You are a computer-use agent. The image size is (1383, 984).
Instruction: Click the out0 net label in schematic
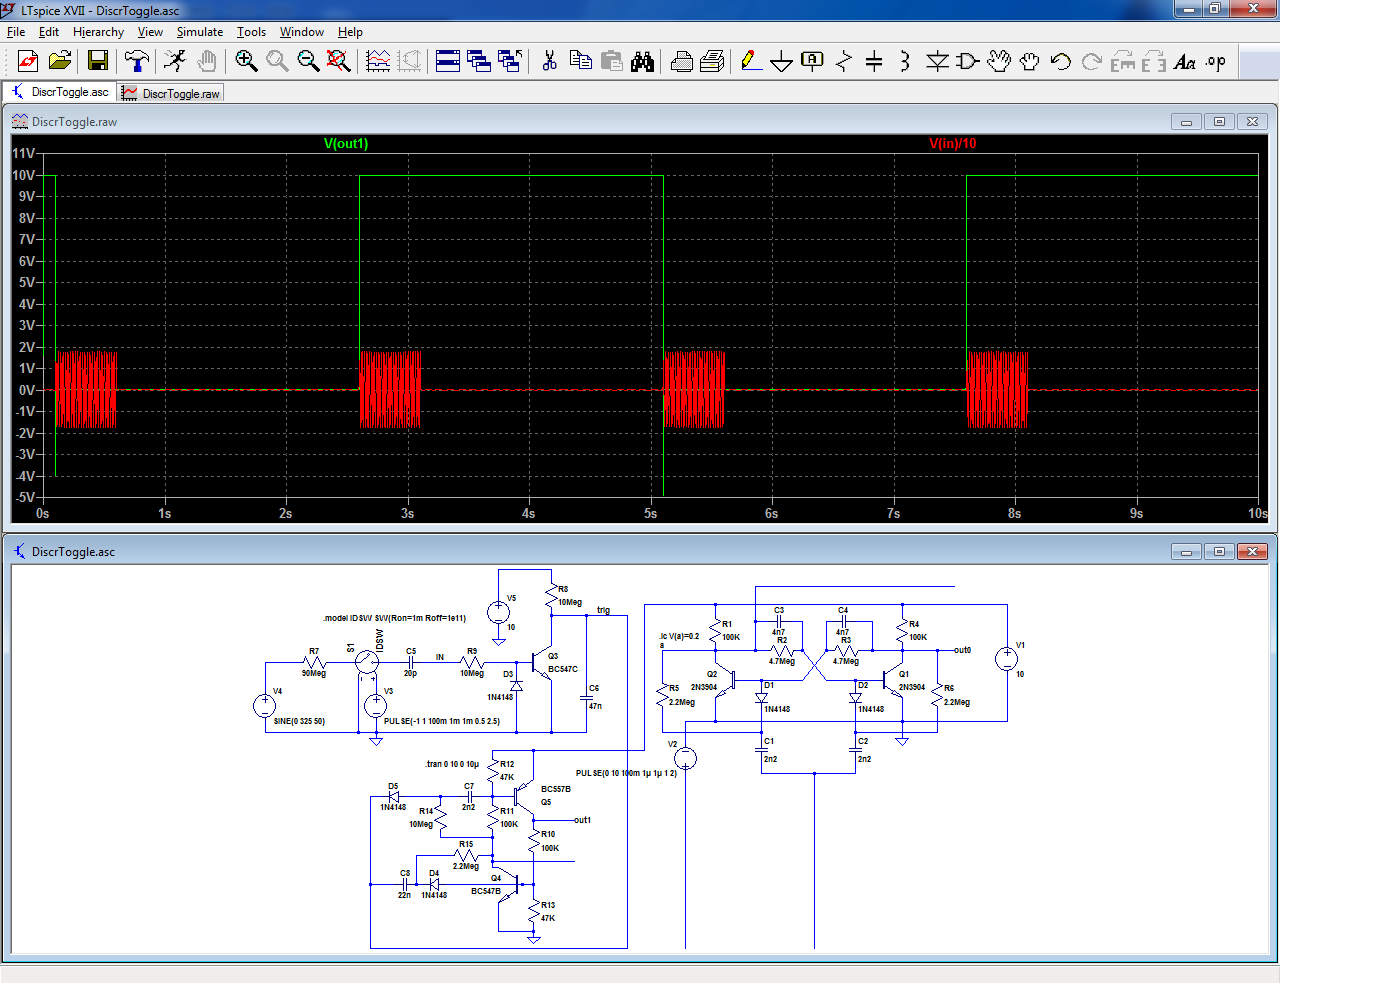(962, 650)
